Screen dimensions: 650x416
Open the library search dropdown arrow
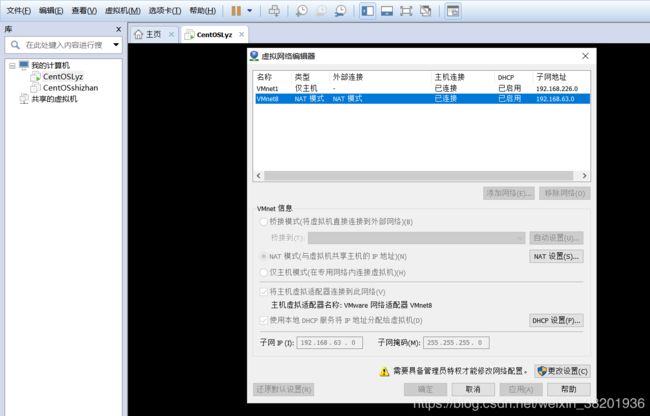116,45
